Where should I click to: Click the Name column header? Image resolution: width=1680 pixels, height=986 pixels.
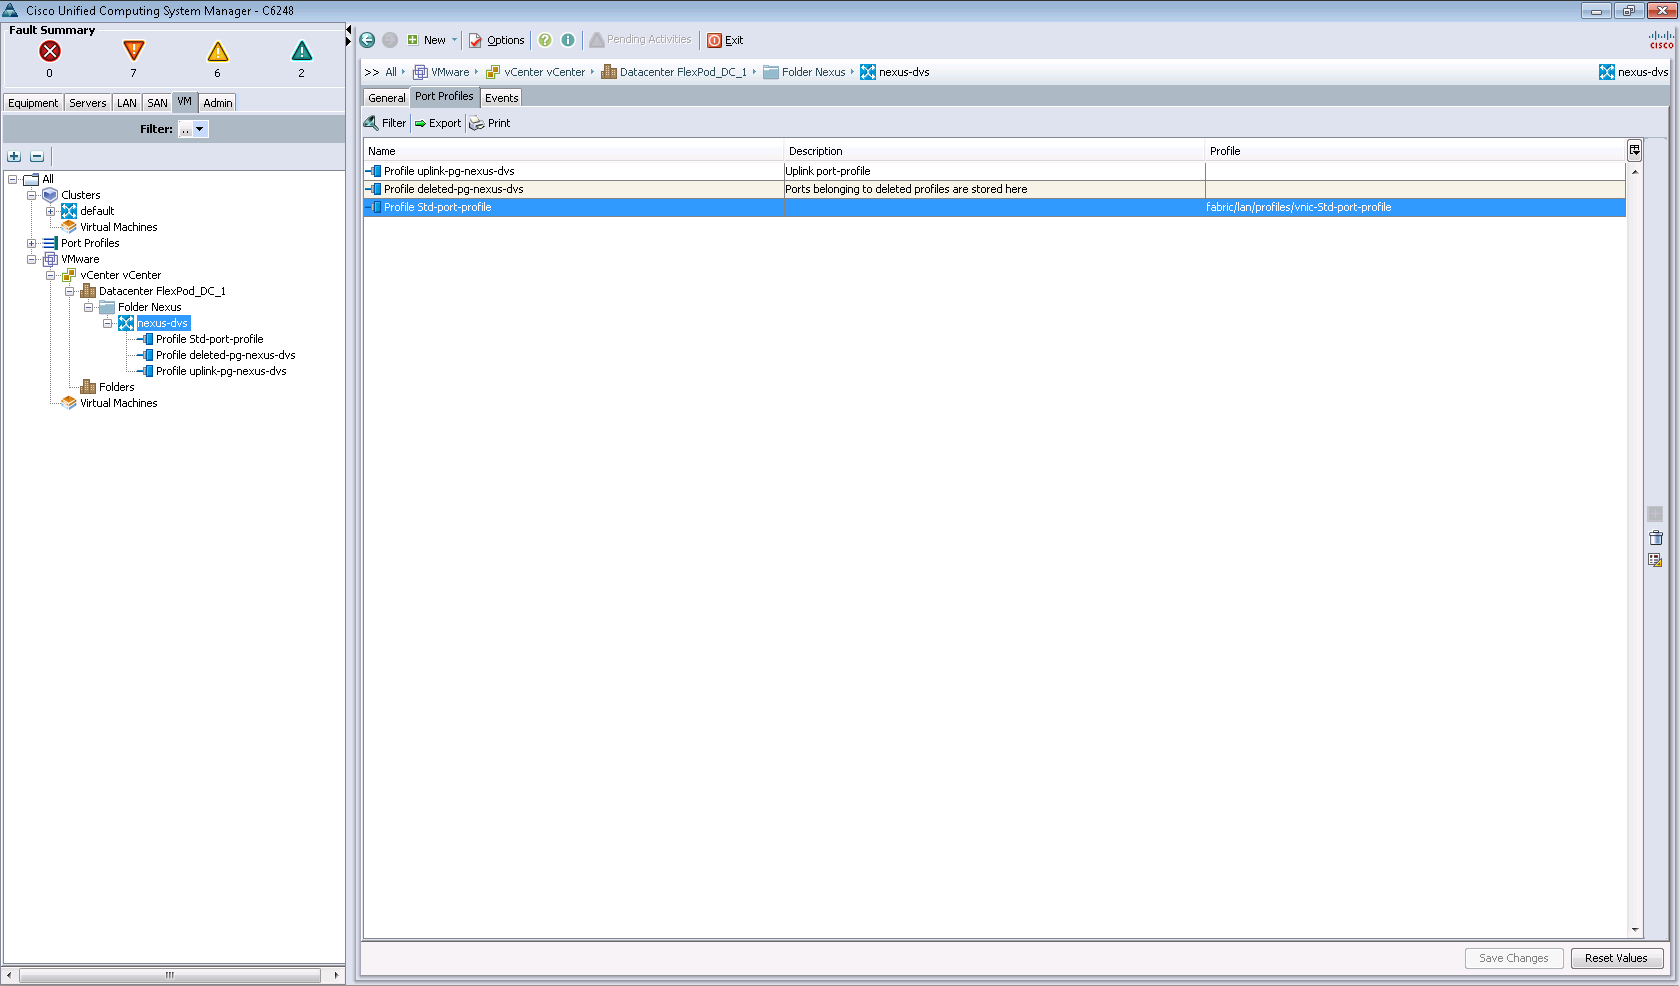tap(574, 151)
